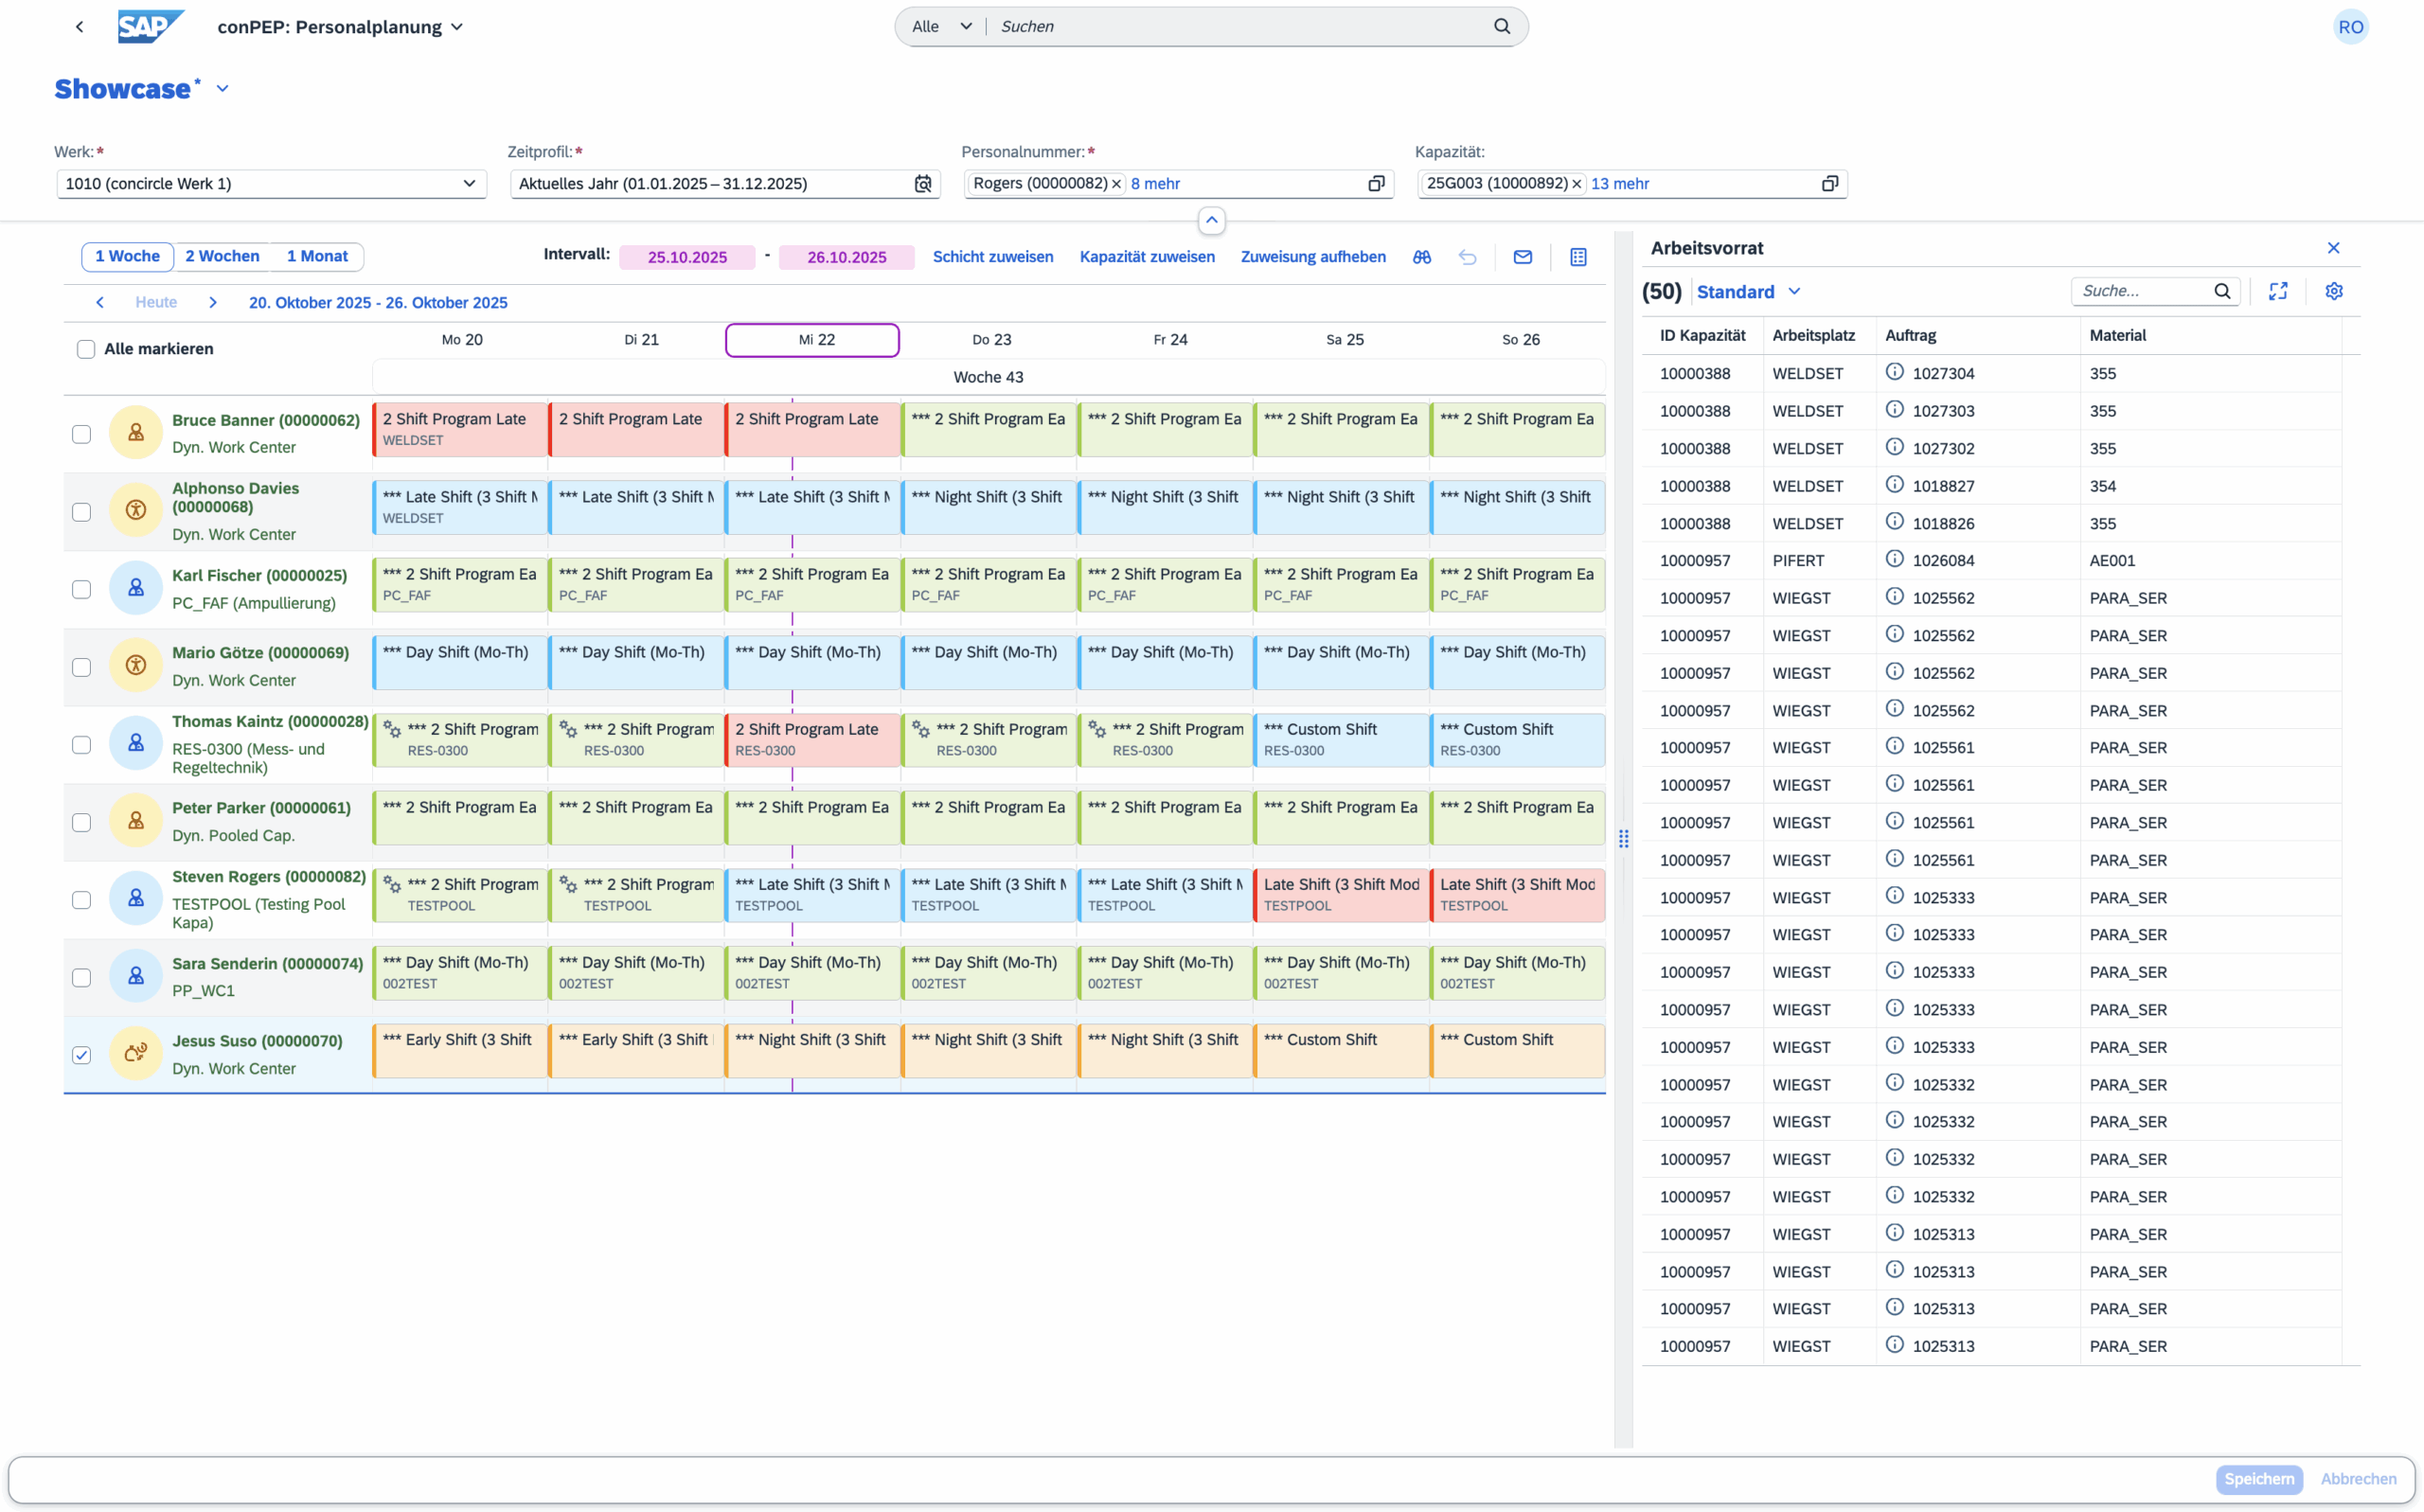
Task: Click the Arbeitsvorrat settings gear icon
Action: 2333,291
